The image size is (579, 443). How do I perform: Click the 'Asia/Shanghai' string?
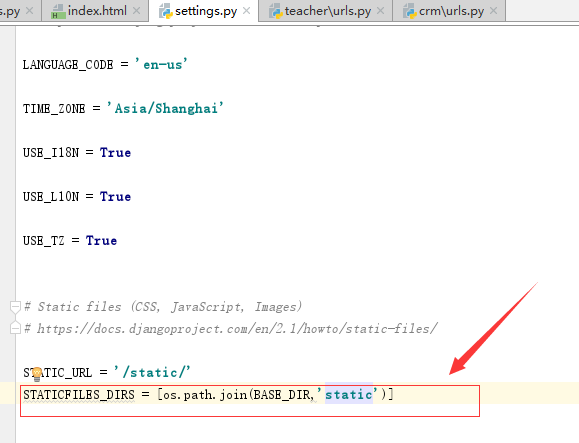point(165,108)
